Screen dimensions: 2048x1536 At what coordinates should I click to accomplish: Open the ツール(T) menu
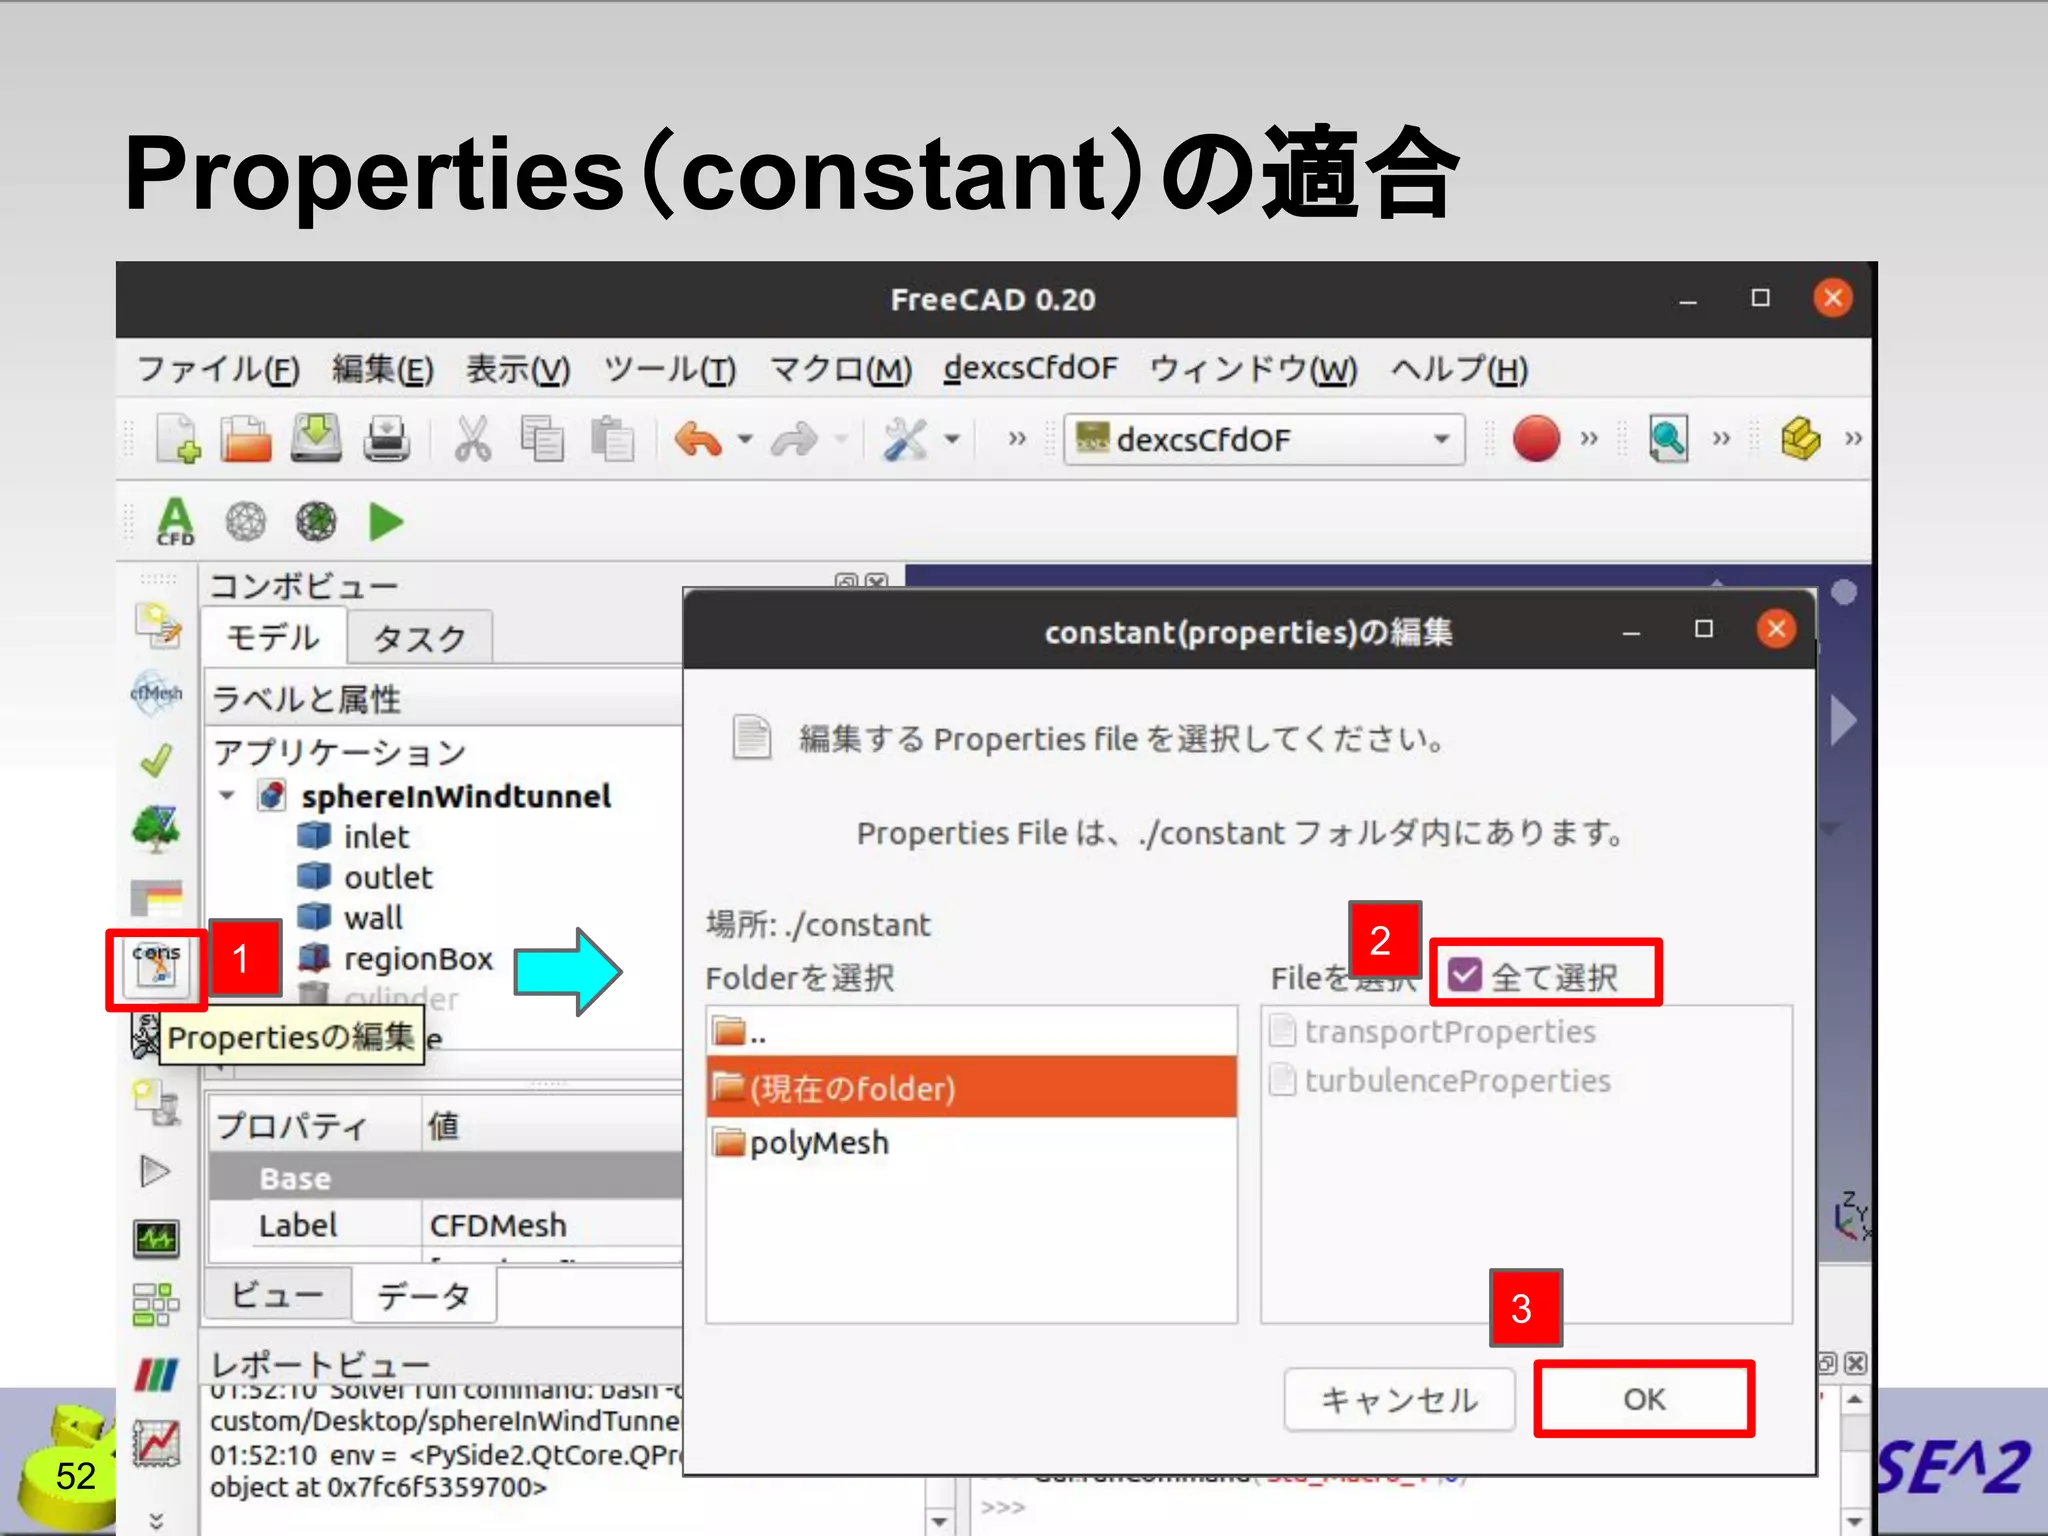(669, 369)
